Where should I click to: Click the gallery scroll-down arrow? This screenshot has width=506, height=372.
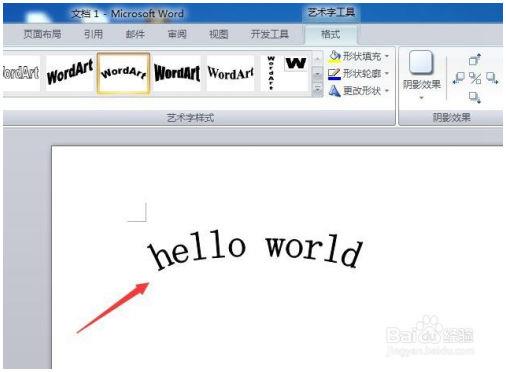coord(318,74)
